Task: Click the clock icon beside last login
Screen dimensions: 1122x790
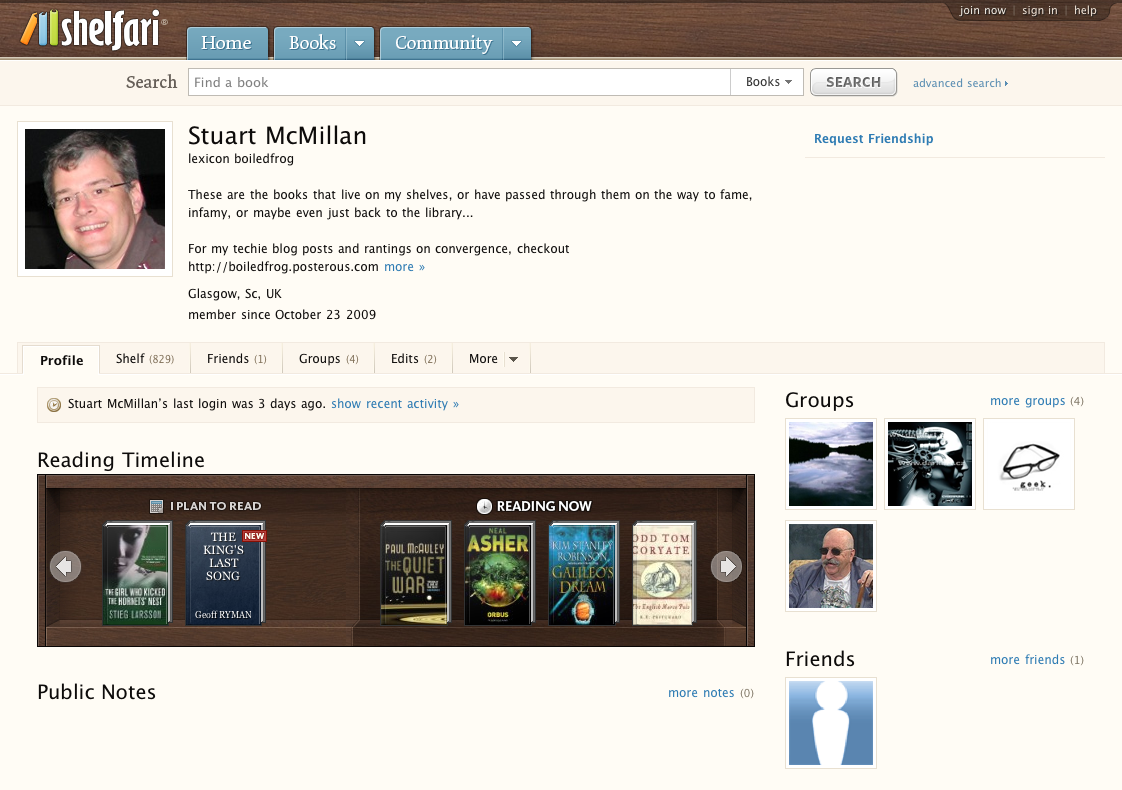Action: [54, 405]
